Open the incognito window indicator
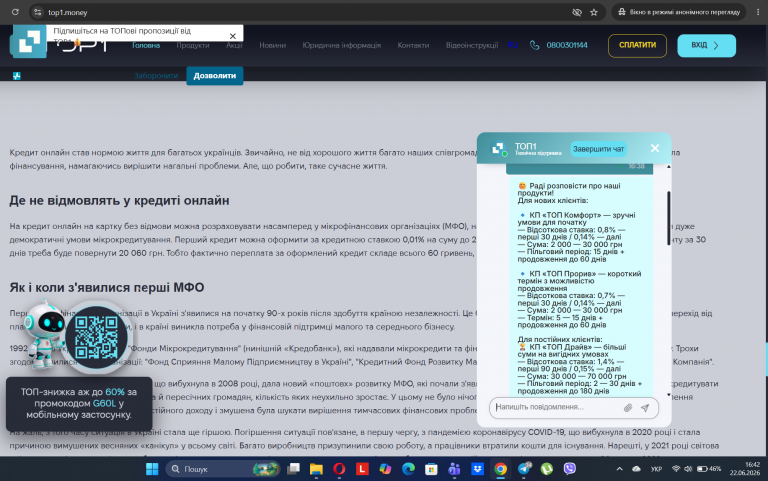 coord(679,12)
